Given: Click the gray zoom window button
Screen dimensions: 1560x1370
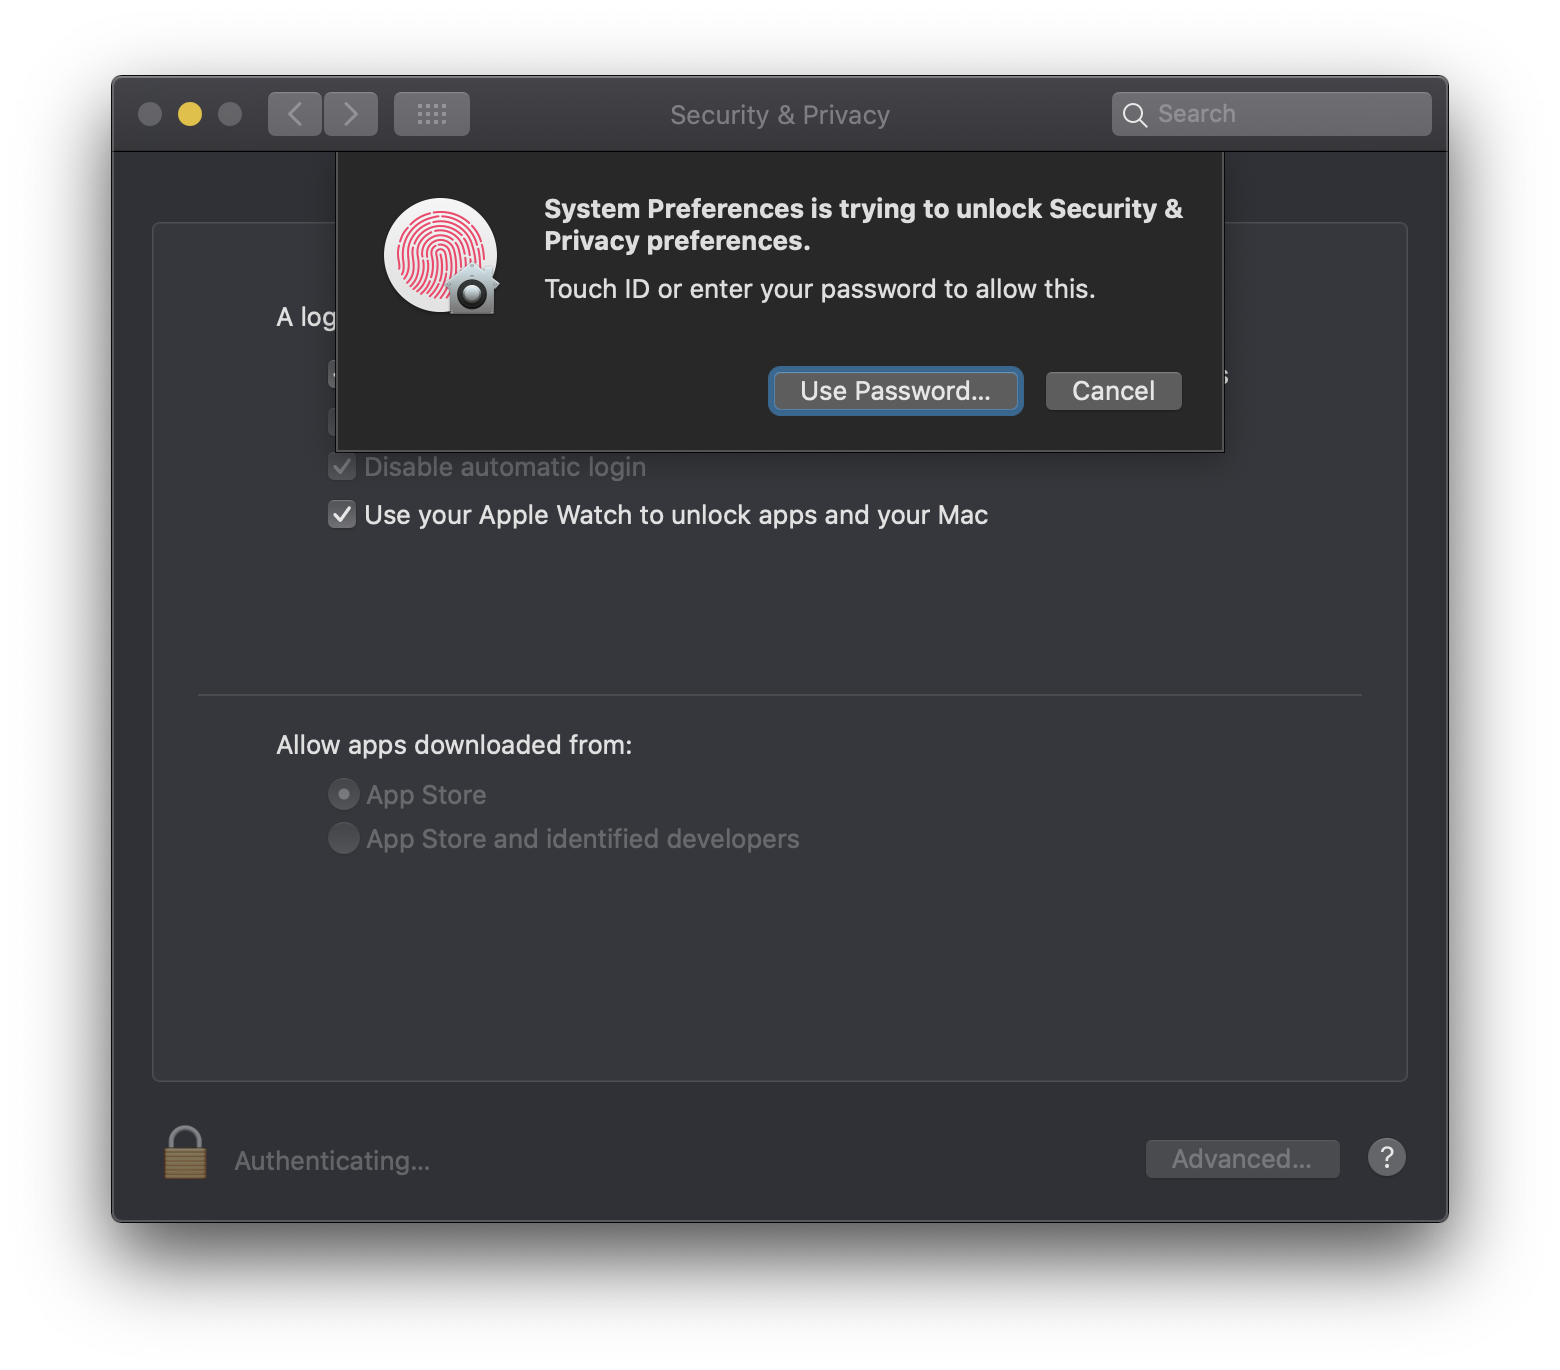Looking at the screenshot, I should tap(230, 114).
